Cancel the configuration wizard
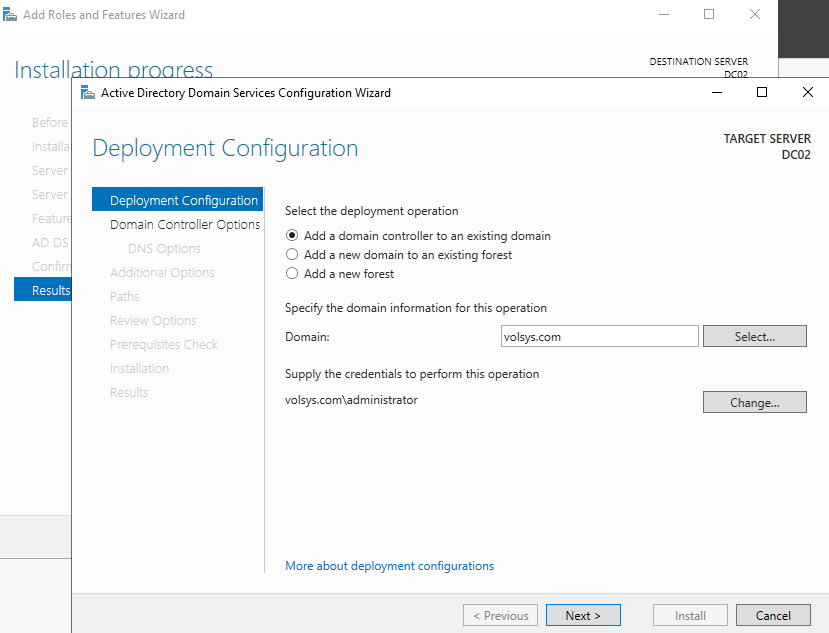This screenshot has width=829, height=633. point(772,616)
